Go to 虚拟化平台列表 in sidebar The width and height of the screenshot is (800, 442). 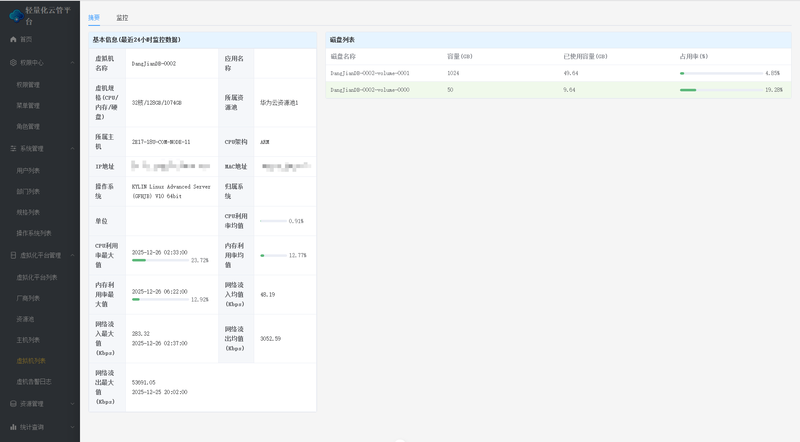click(x=37, y=278)
